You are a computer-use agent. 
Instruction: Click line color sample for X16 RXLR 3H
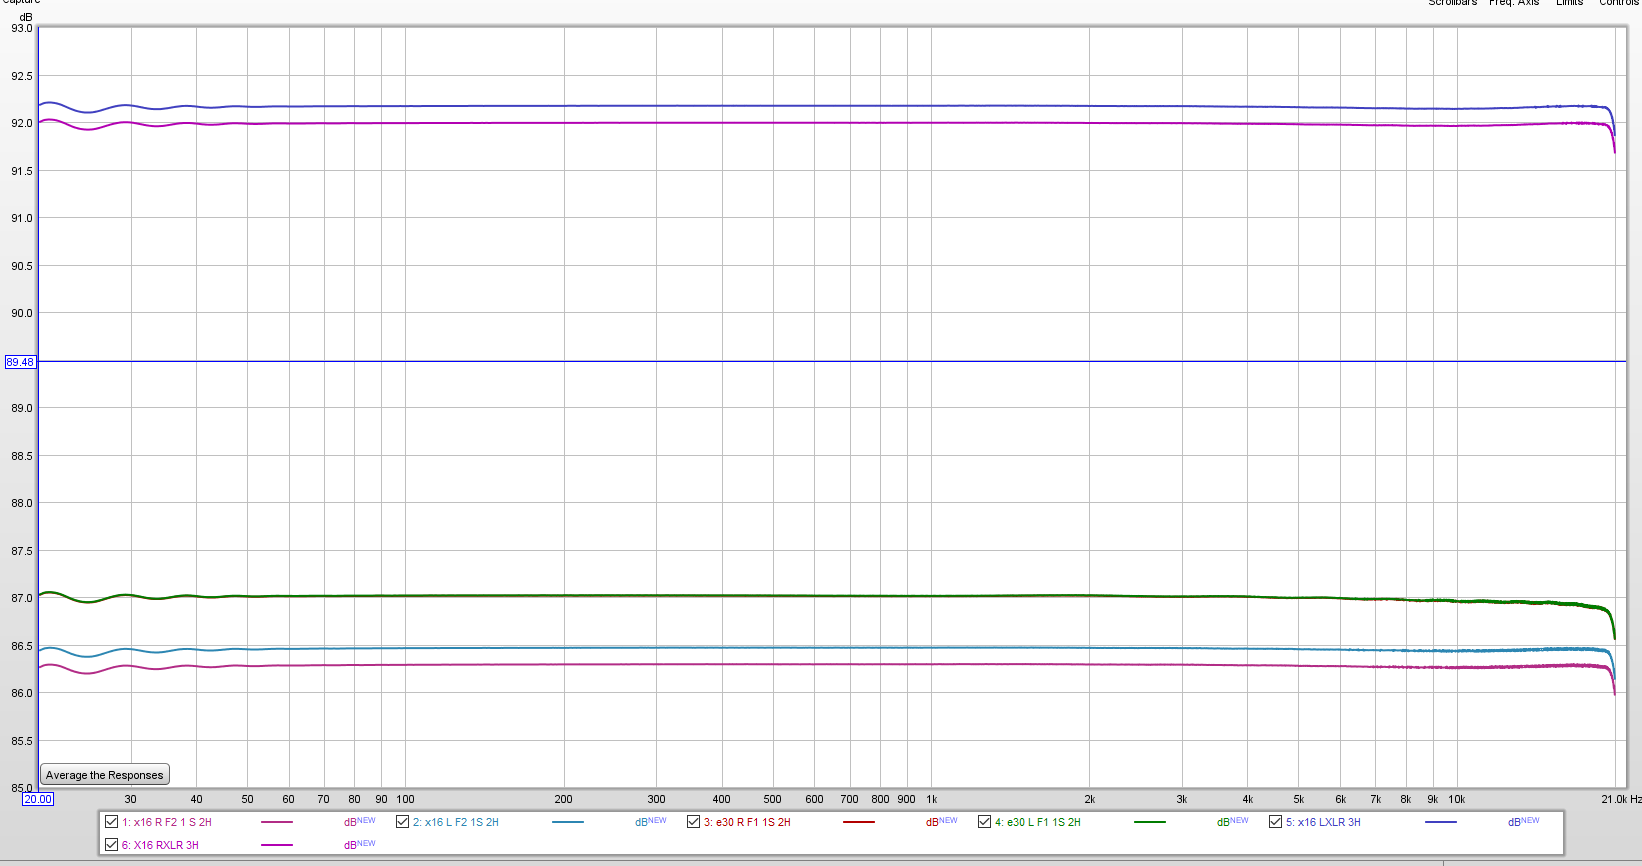click(x=277, y=845)
